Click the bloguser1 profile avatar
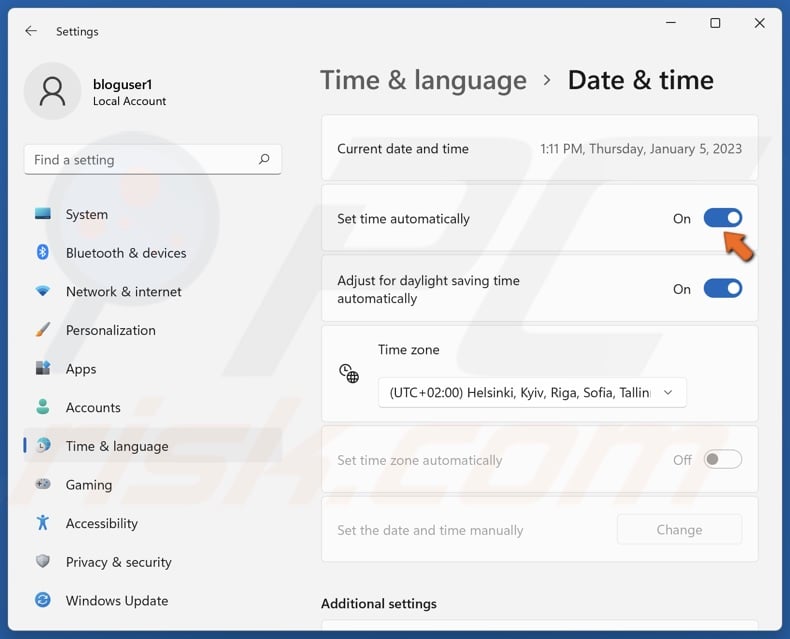Image resolution: width=790 pixels, height=639 pixels. point(52,91)
